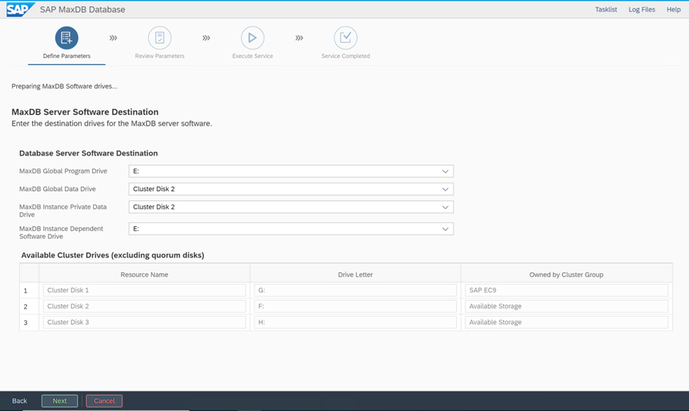Image resolution: width=689 pixels, height=411 pixels.
Task: Expand MaxDB Instance Dependent Software Drive arrow
Action: tap(445, 229)
